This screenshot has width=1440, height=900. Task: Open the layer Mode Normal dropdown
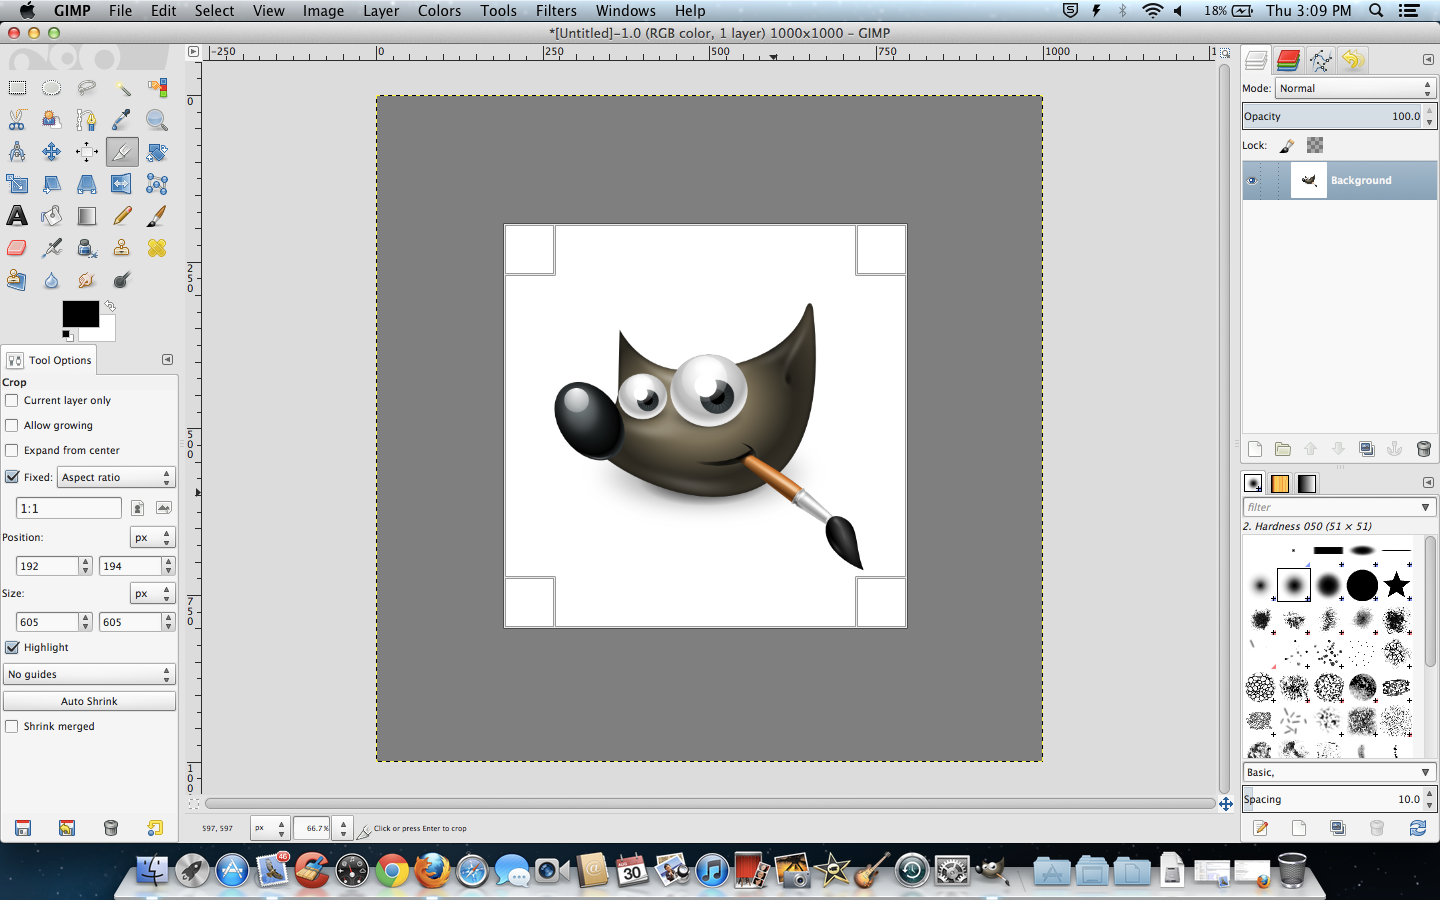(1356, 88)
